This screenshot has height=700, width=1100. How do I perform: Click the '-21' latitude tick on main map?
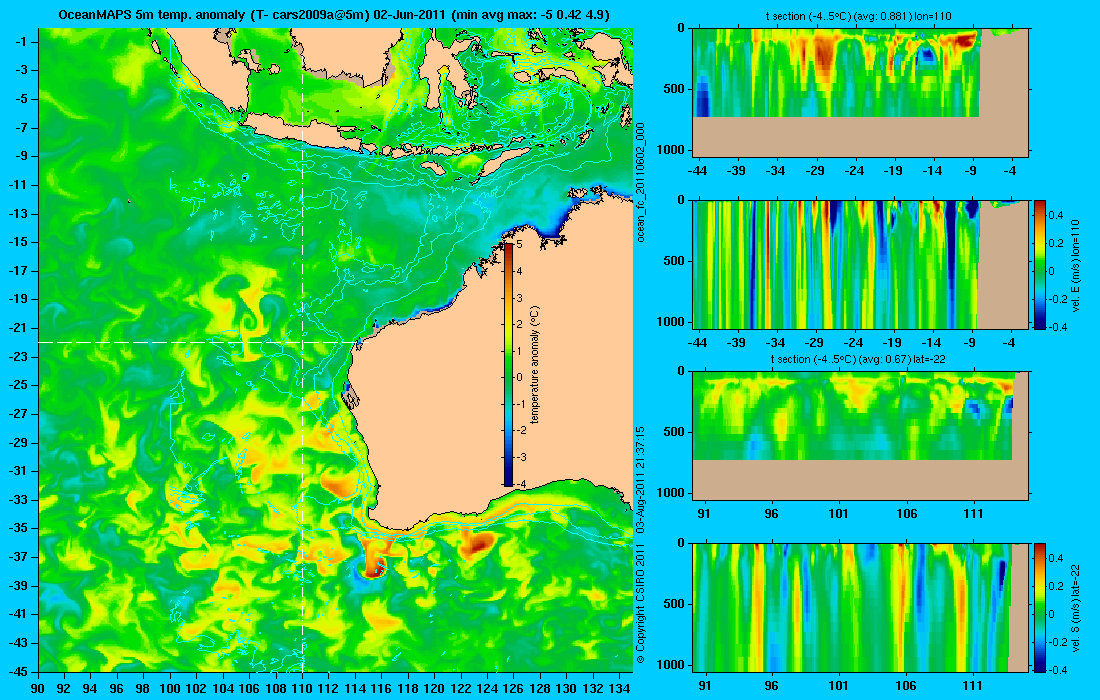point(20,328)
